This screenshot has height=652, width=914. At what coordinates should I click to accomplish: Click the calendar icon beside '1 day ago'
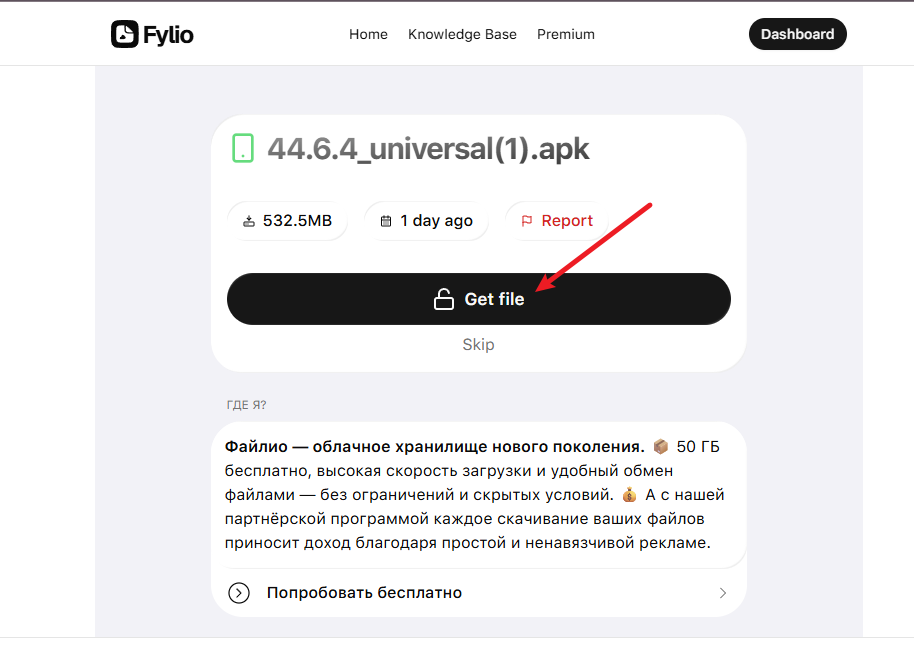388,220
